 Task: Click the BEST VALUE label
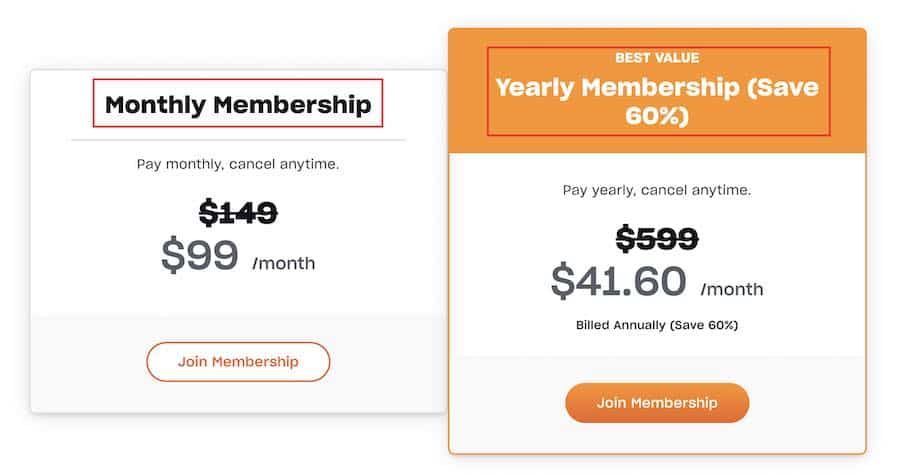tap(657, 58)
